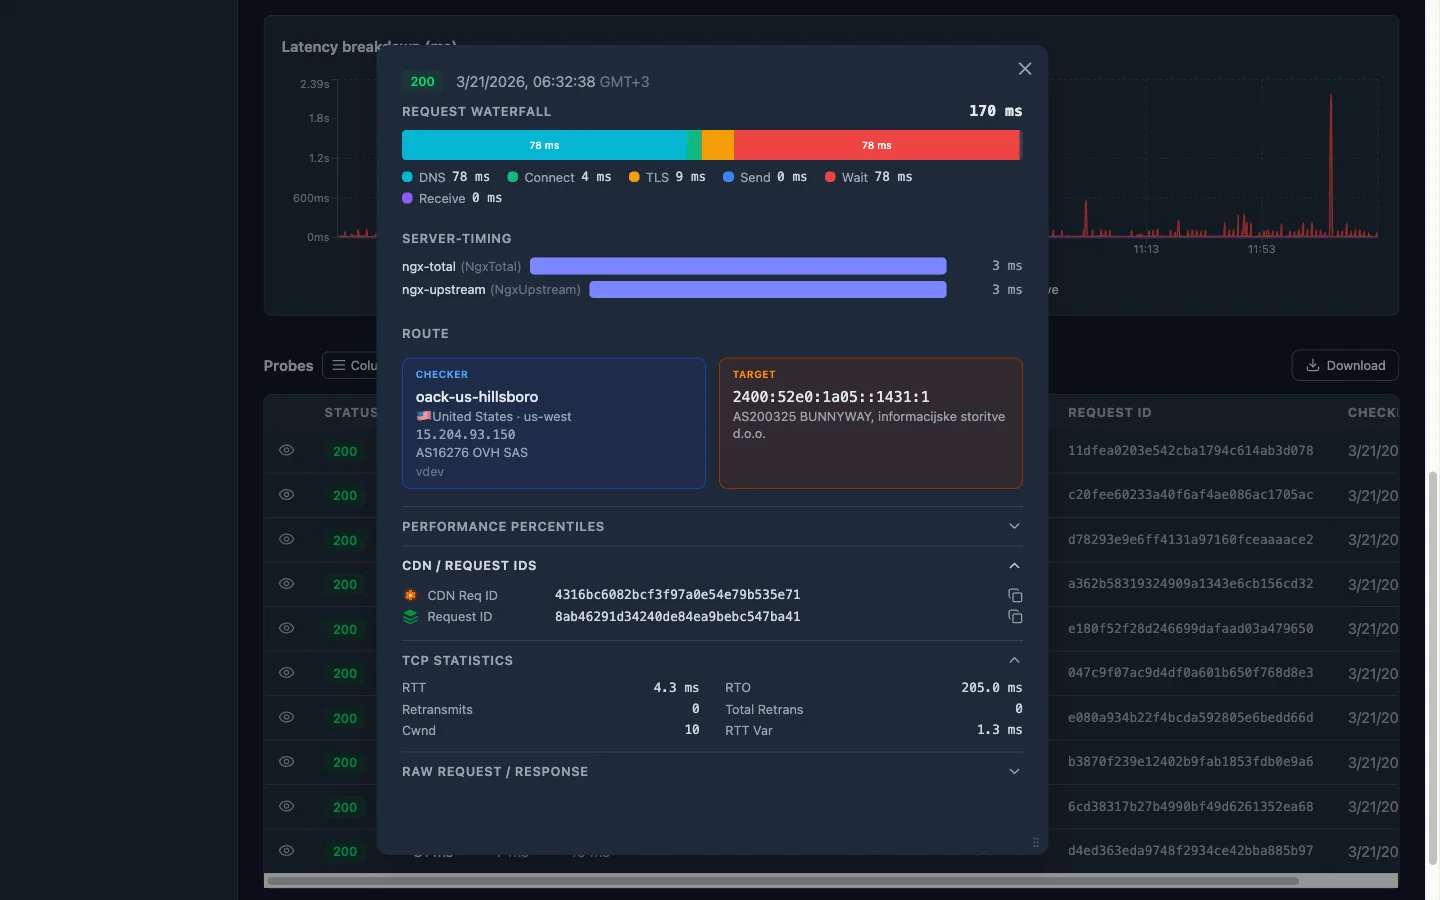The width and height of the screenshot is (1440, 900).
Task: Toggle eye icon for second probe row
Action: tap(286, 495)
